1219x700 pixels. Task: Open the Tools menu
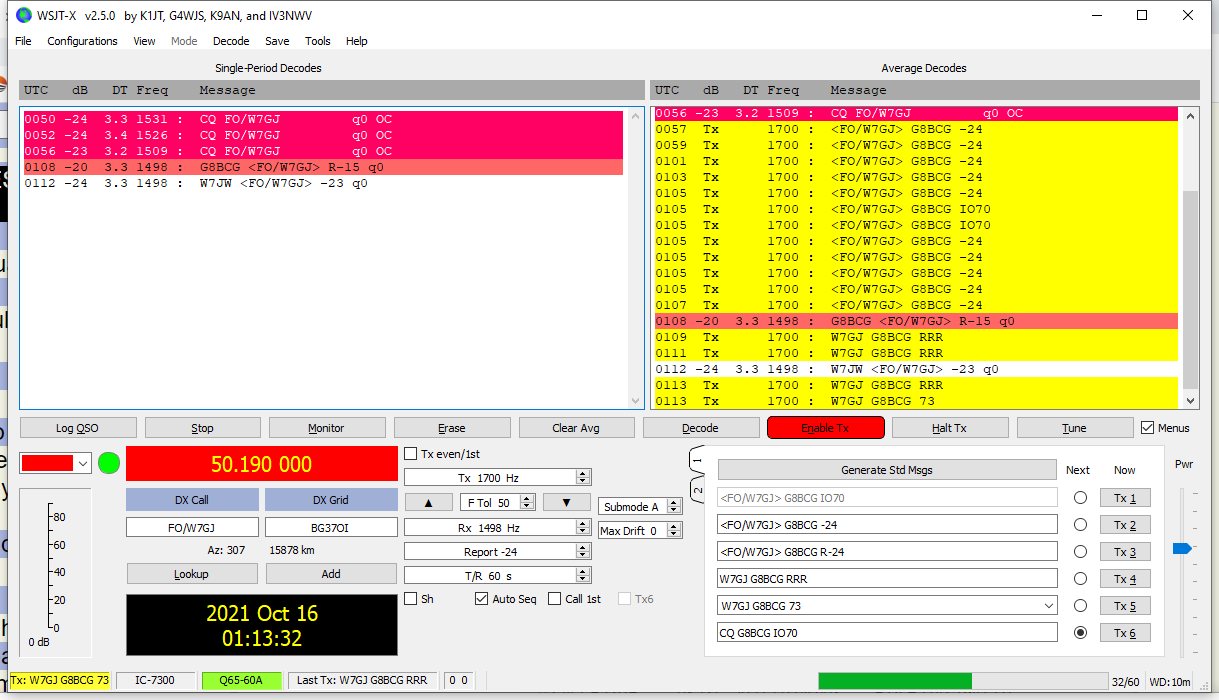(x=318, y=41)
